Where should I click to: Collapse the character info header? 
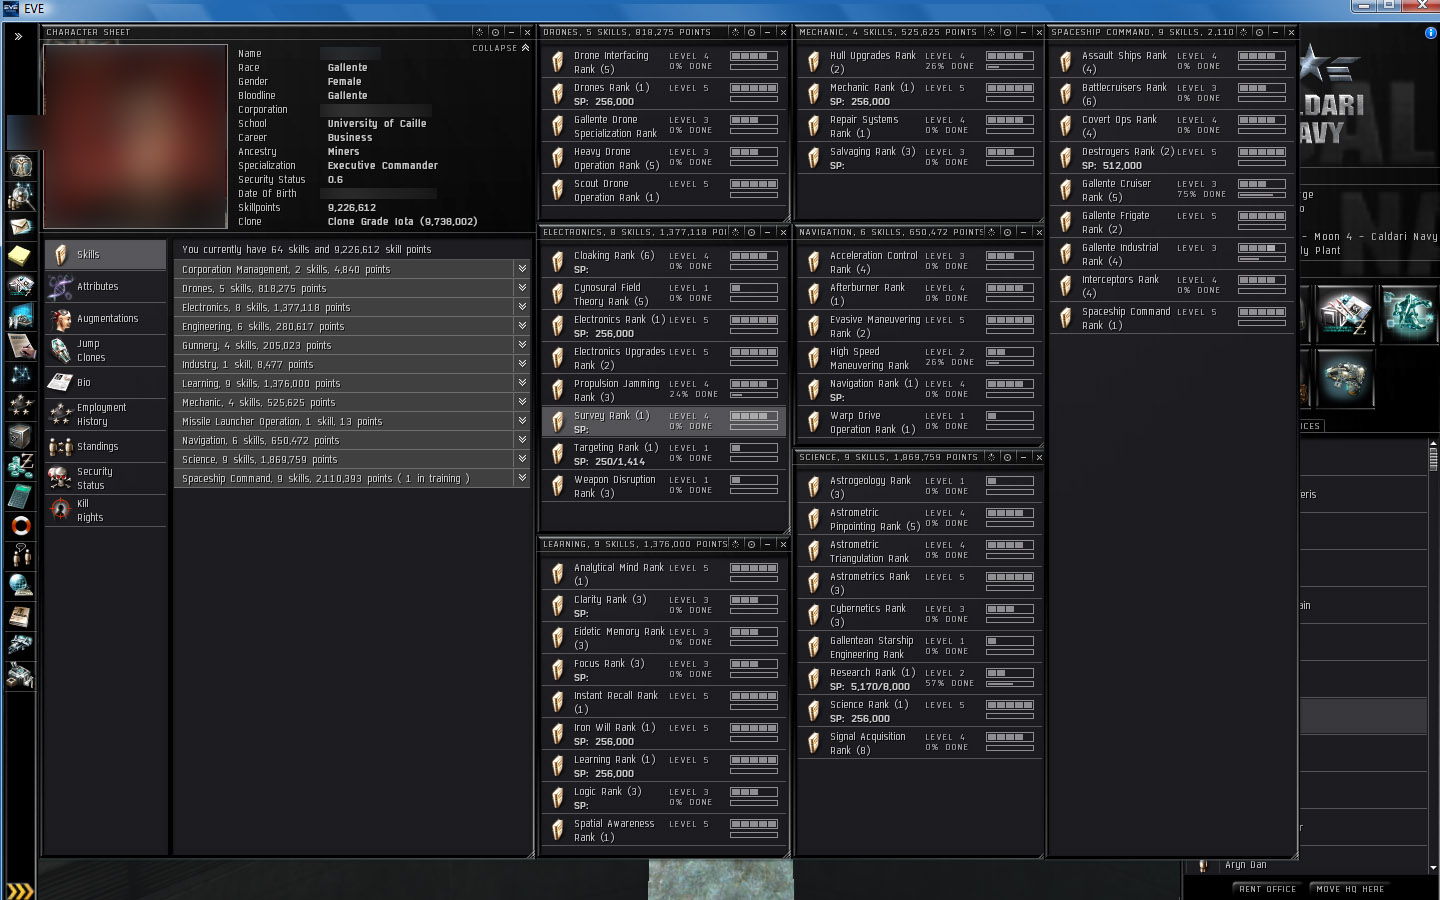pyautogui.click(x=501, y=48)
